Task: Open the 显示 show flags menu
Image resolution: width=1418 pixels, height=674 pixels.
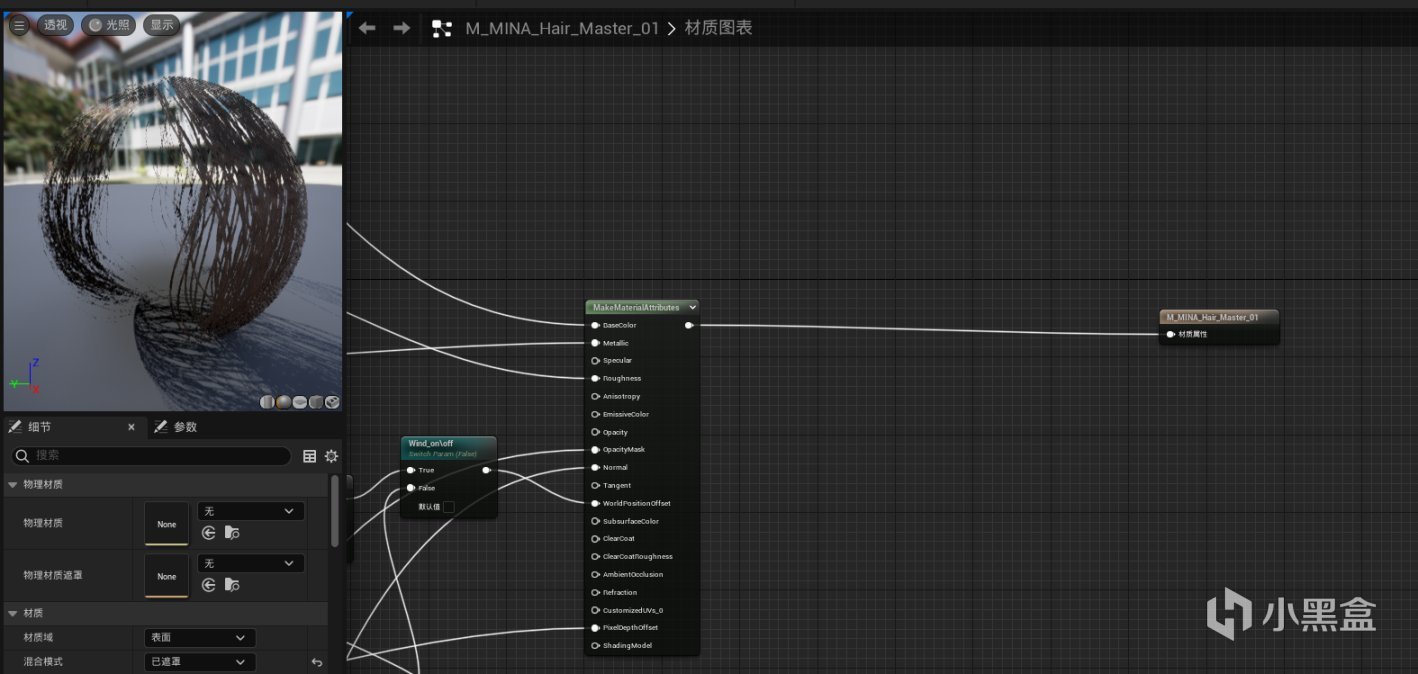Action: pos(161,25)
